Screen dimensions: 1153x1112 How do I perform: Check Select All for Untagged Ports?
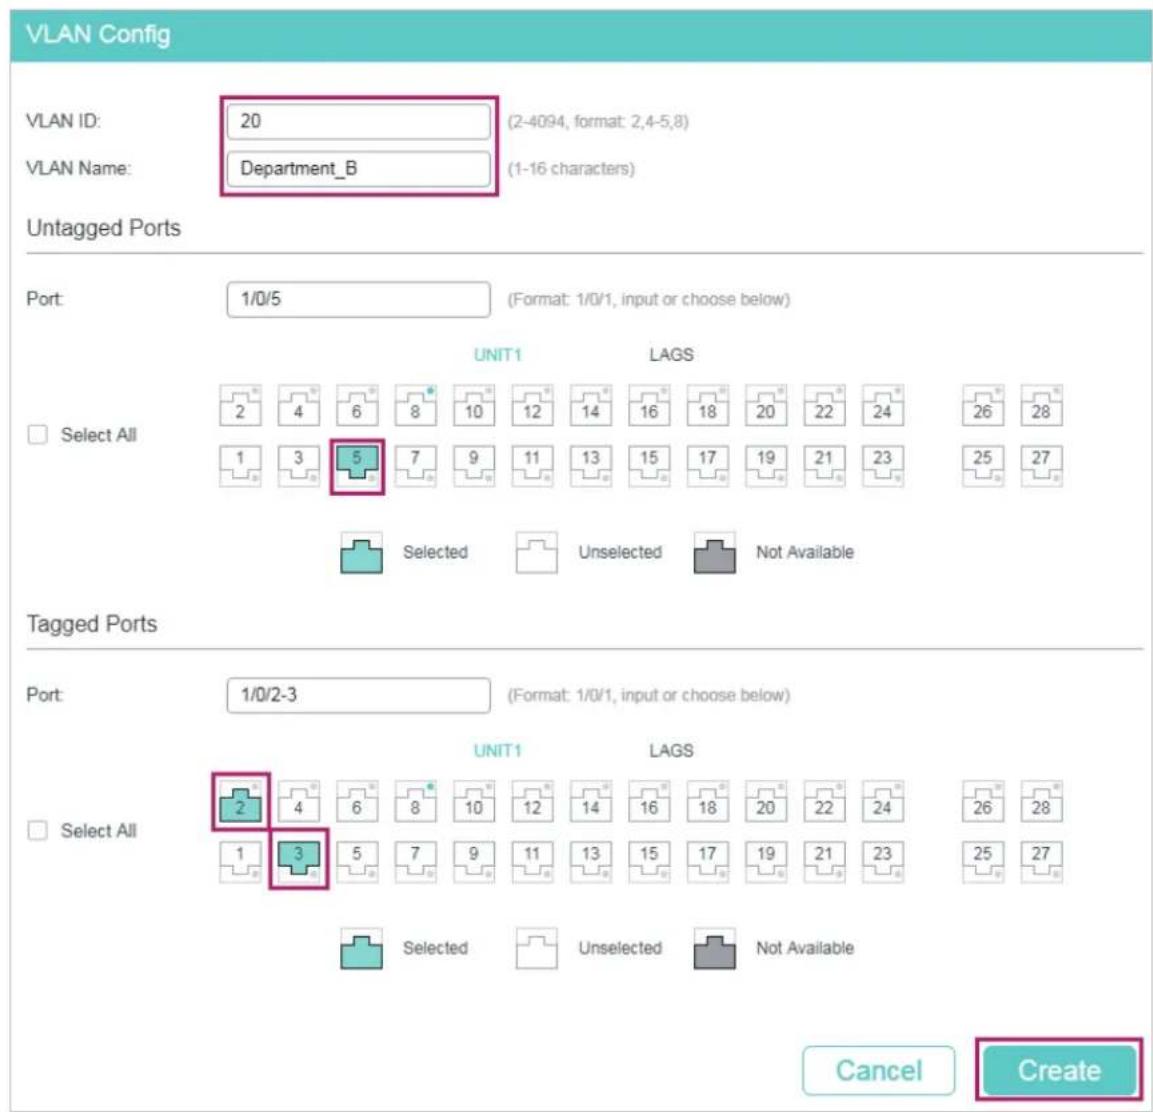coord(38,435)
